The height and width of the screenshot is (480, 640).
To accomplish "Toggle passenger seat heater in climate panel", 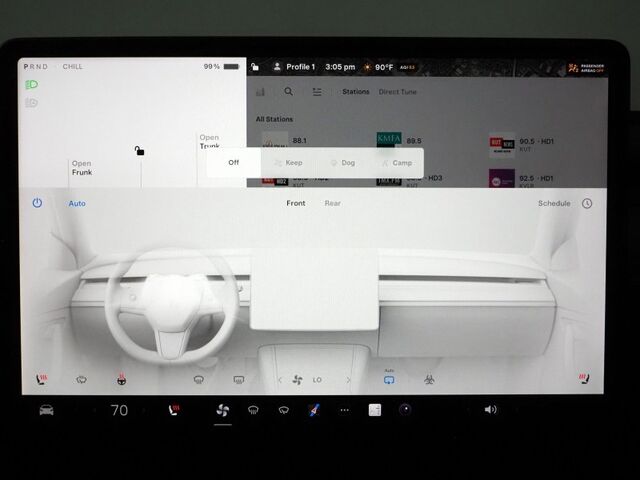I will click(584, 378).
